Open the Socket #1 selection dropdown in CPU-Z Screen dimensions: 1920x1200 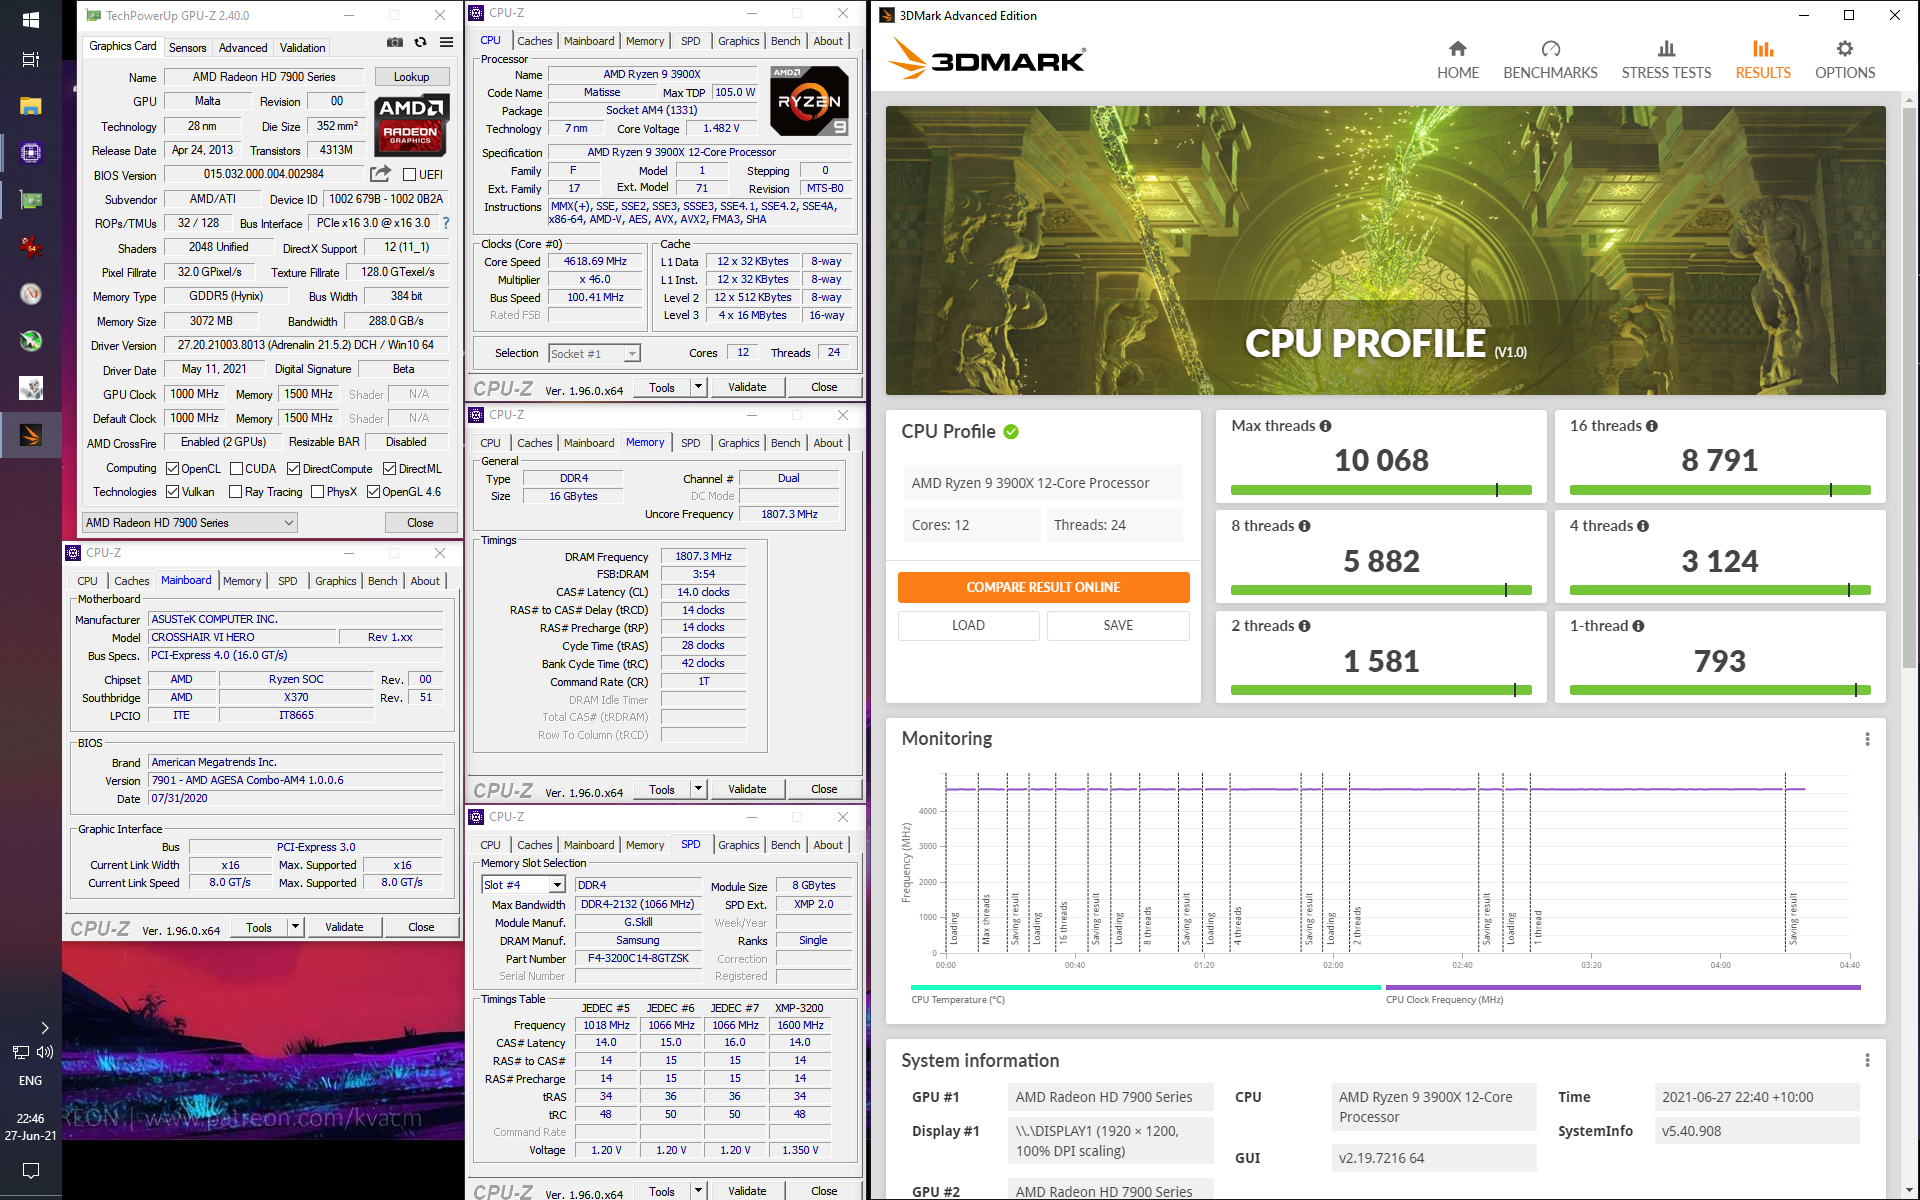[631, 353]
